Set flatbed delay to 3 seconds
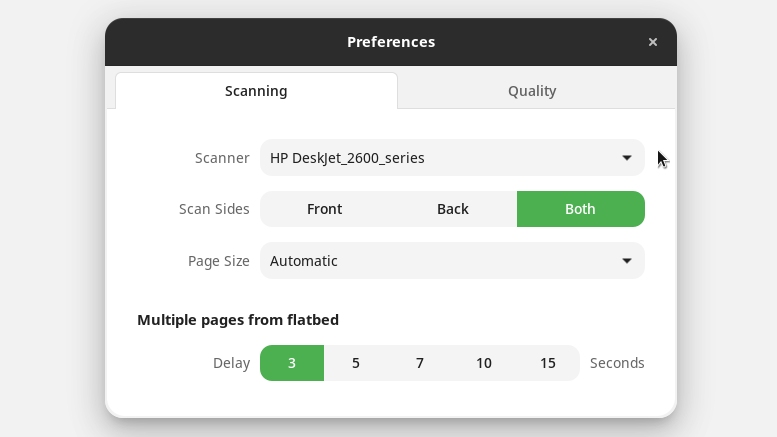Screen dimensions: 777x437 pyautogui.click(x=292, y=363)
